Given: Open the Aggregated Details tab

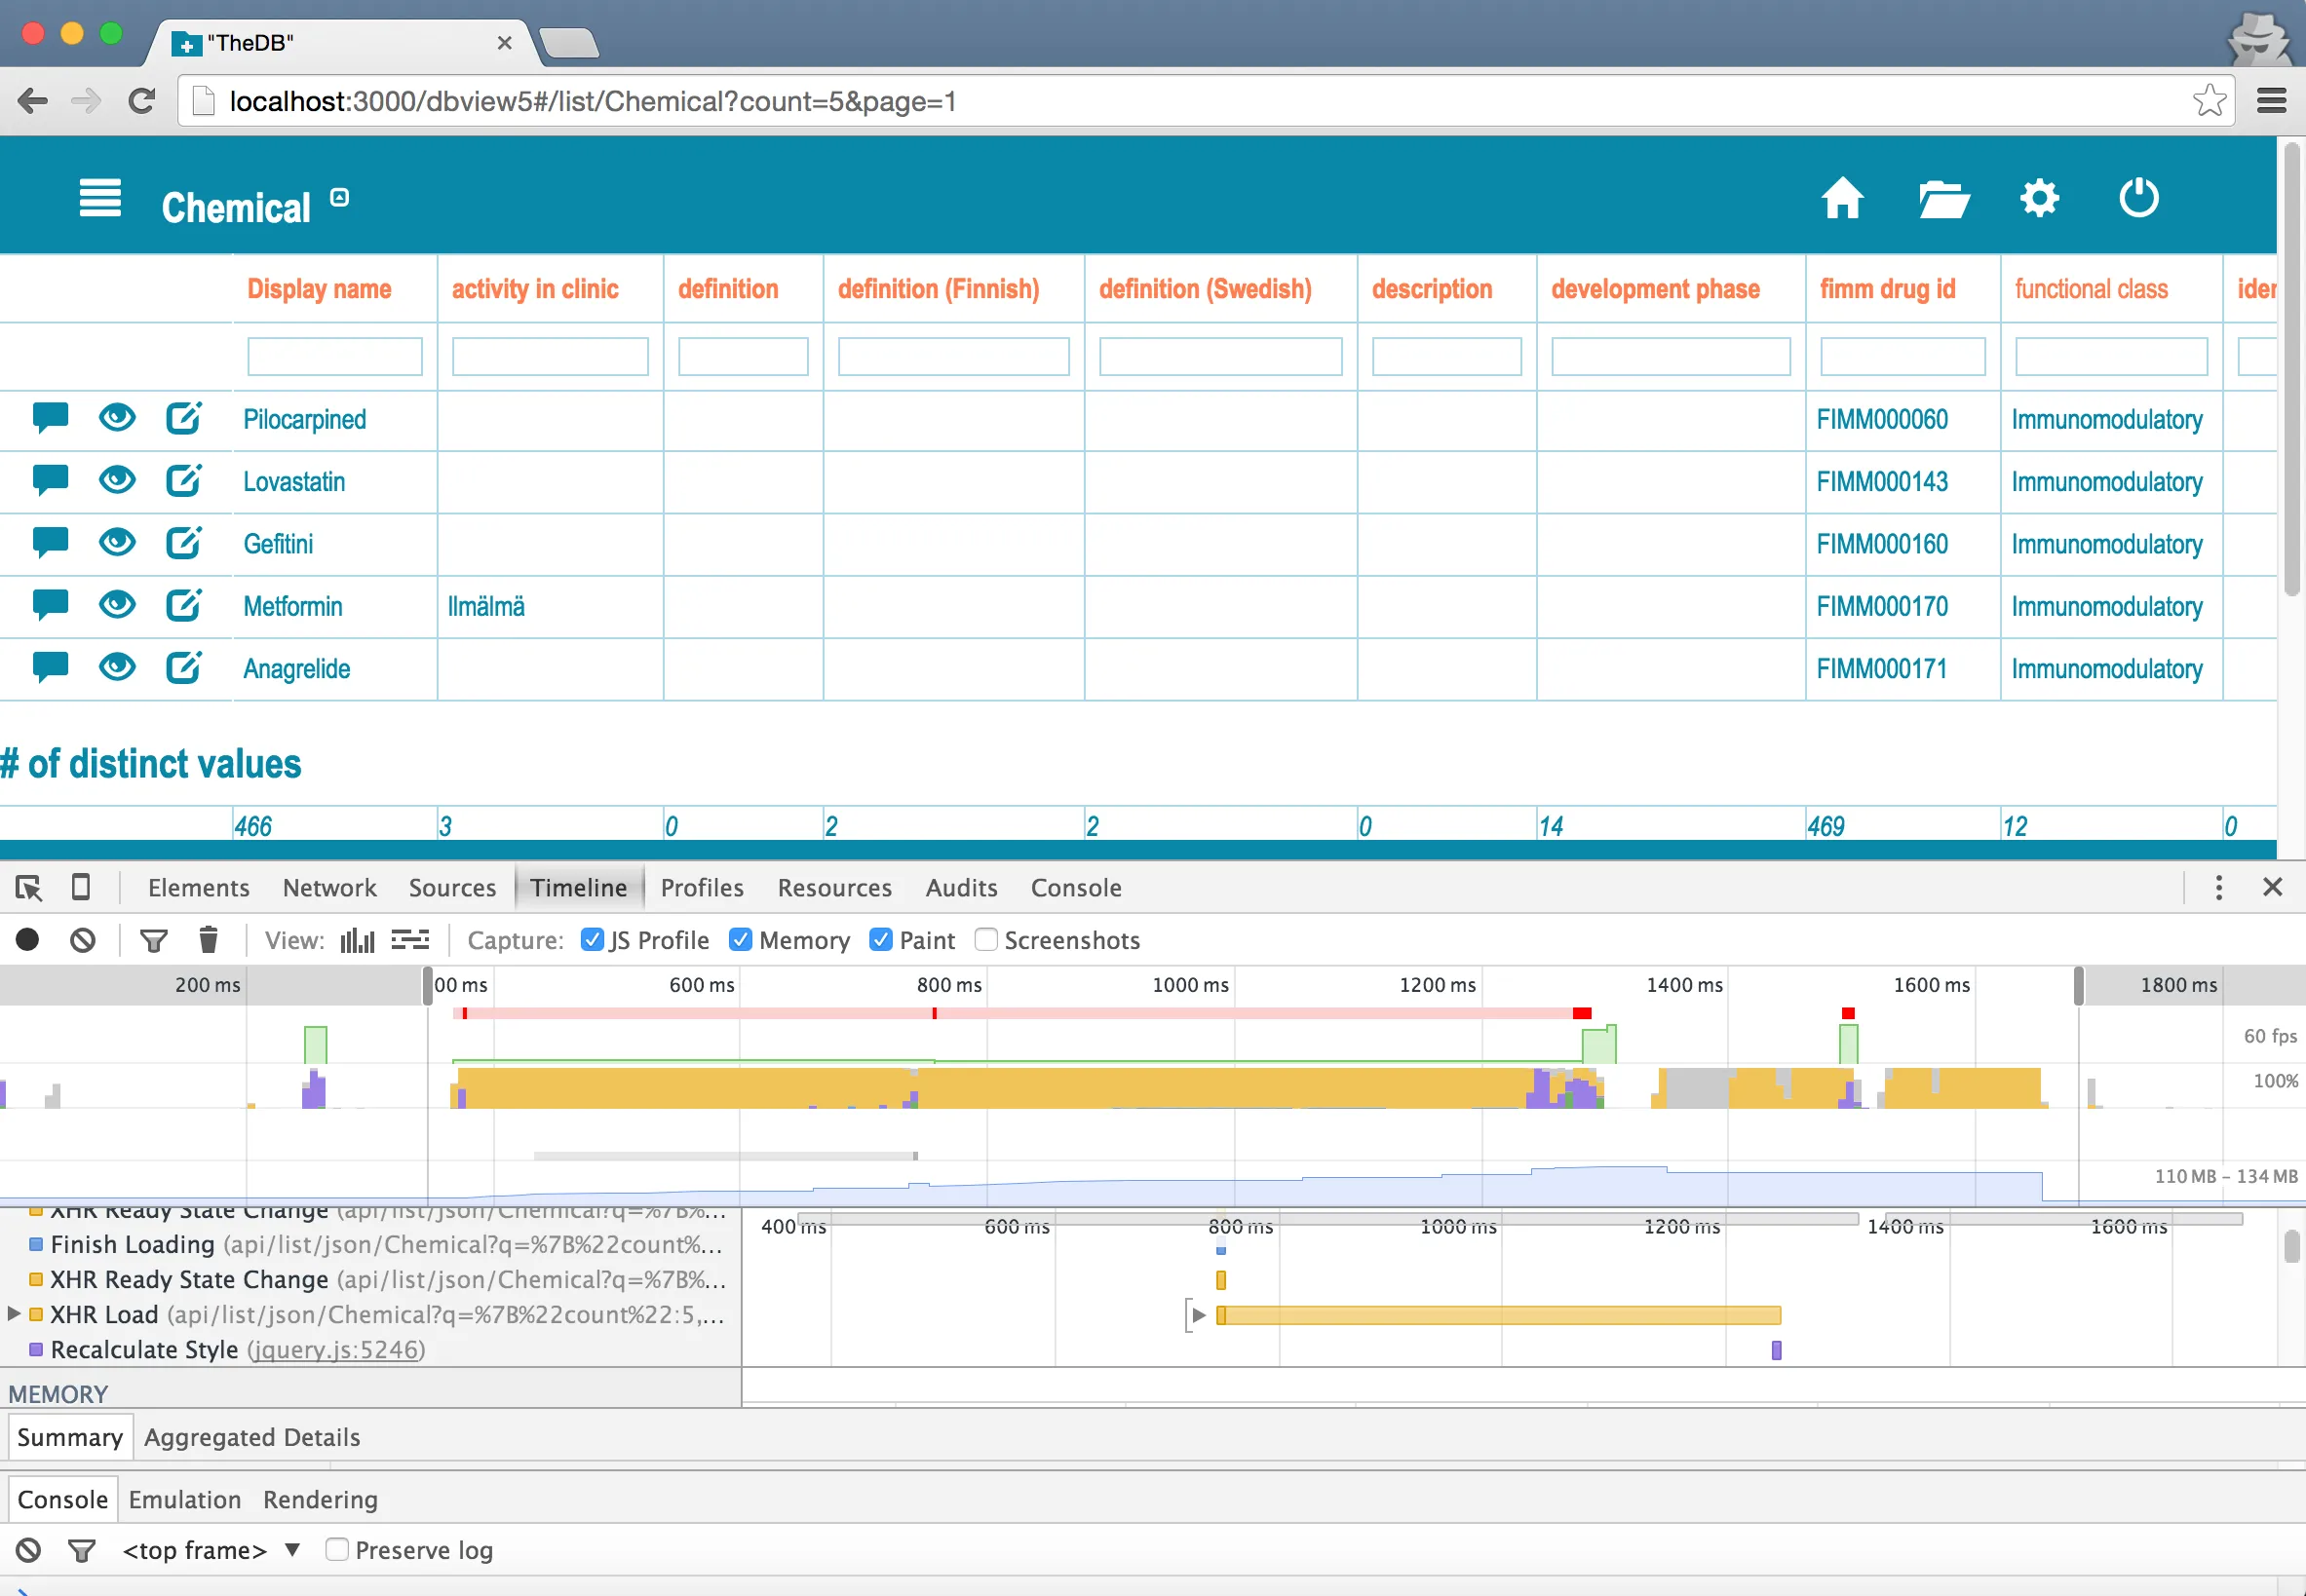Looking at the screenshot, I should 252,1437.
